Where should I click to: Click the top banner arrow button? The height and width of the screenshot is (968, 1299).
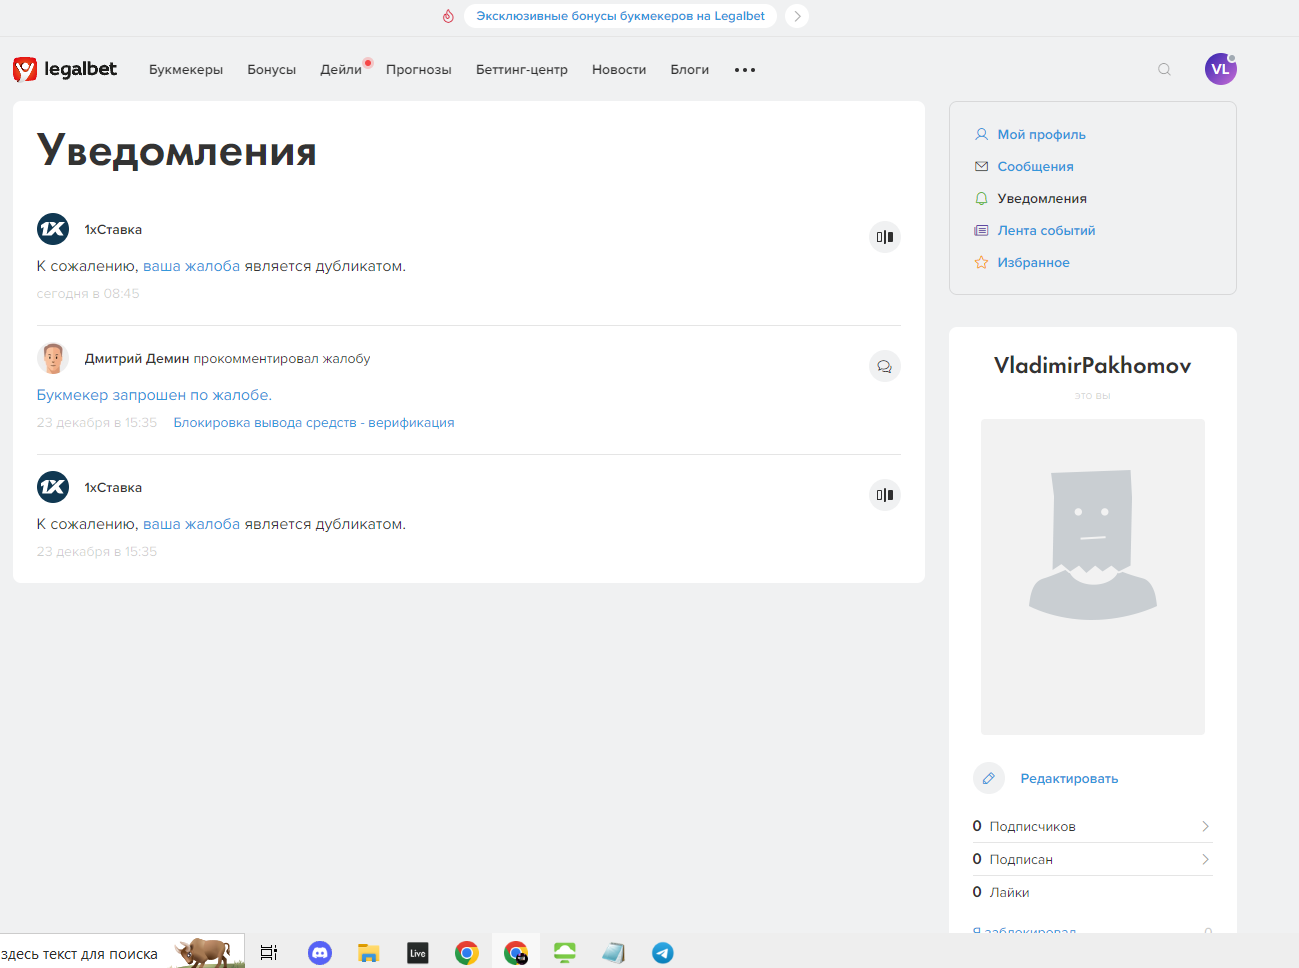point(797,16)
